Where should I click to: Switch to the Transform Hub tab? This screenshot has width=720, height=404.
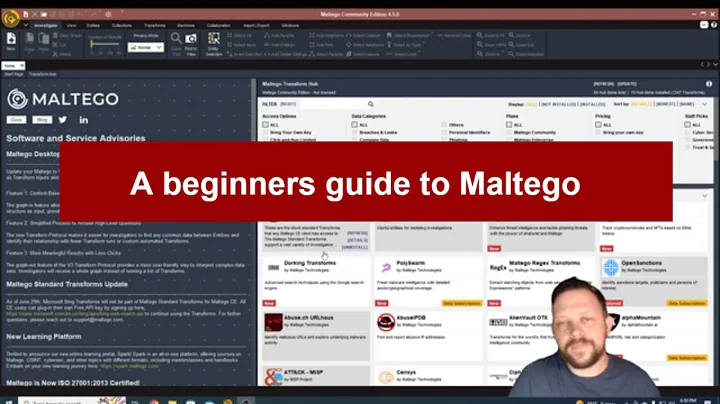pos(43,74)
